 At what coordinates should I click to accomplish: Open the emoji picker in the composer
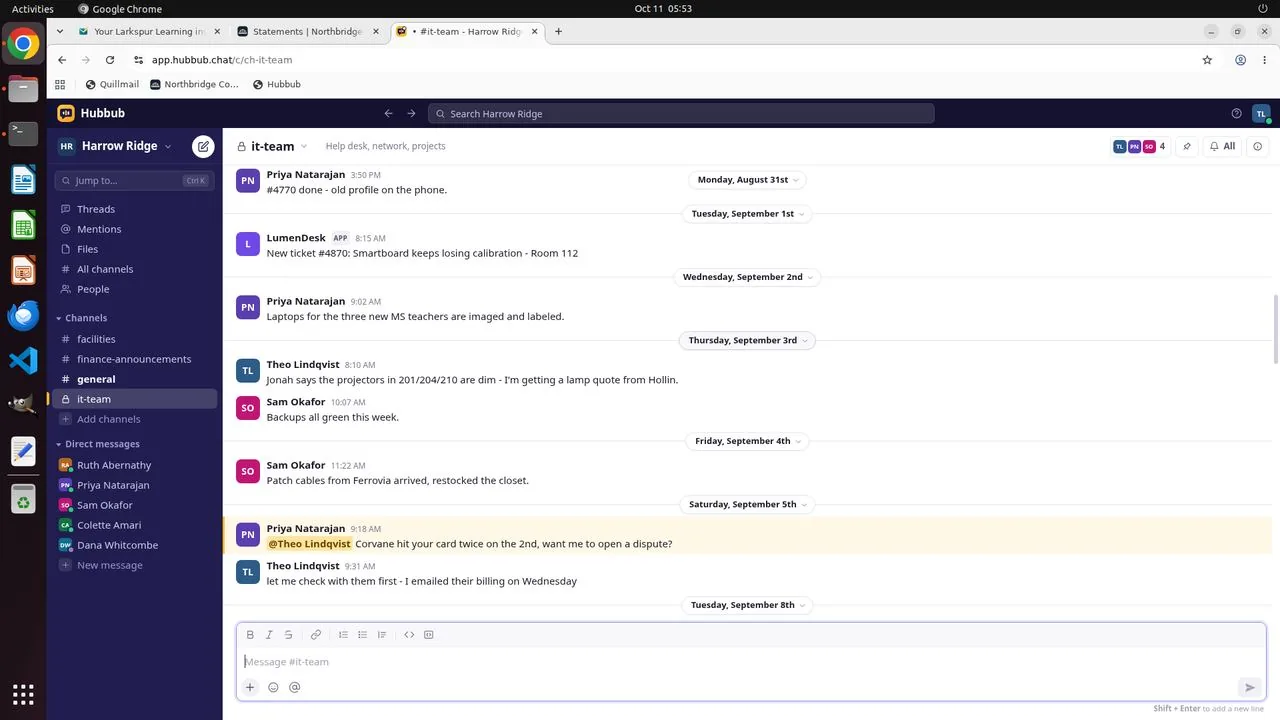pos(273,687)
